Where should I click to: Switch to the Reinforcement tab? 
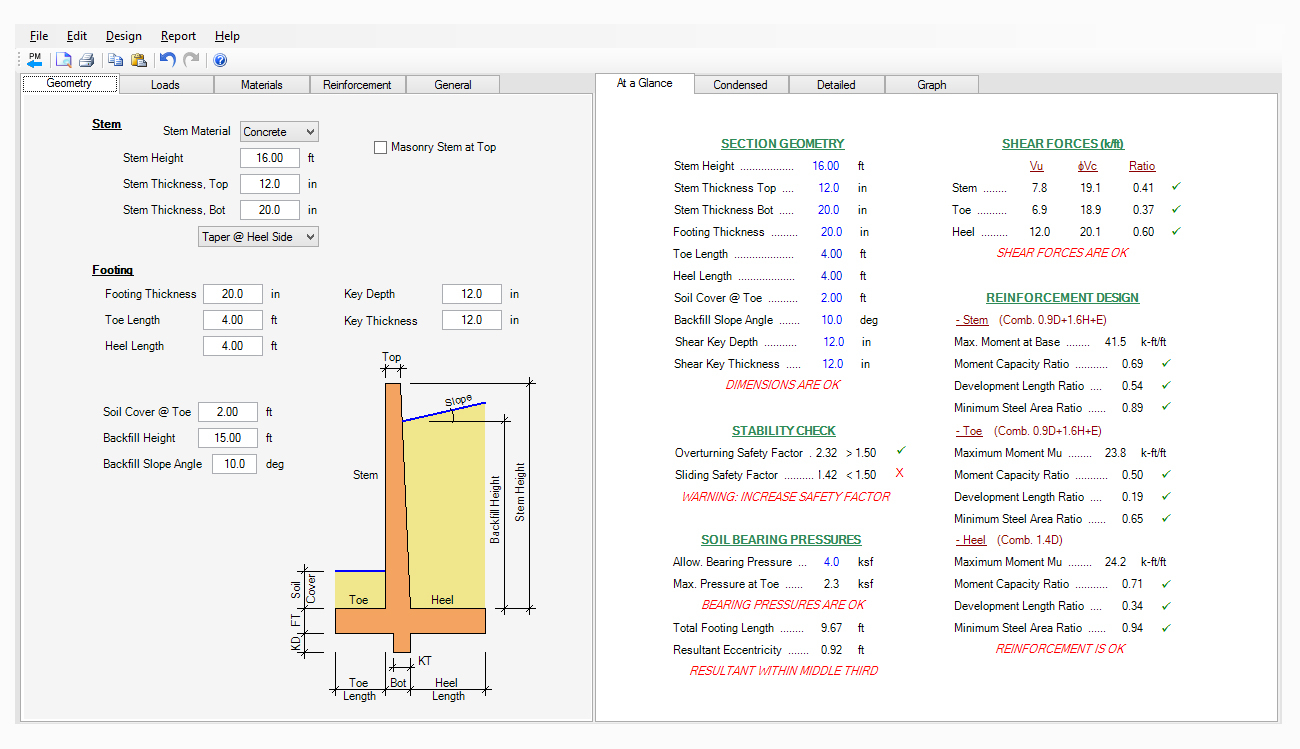click(x=357, y=85)
